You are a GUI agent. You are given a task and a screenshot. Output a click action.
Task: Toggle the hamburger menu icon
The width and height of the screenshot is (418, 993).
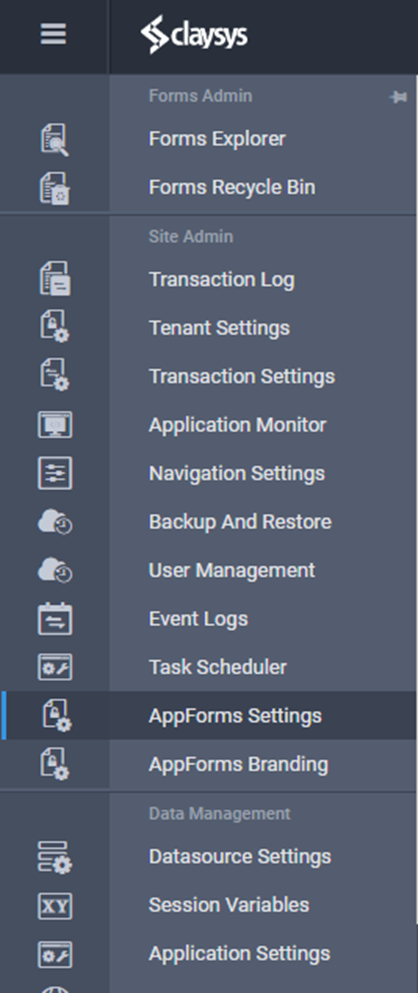click(x=54, y=34)
